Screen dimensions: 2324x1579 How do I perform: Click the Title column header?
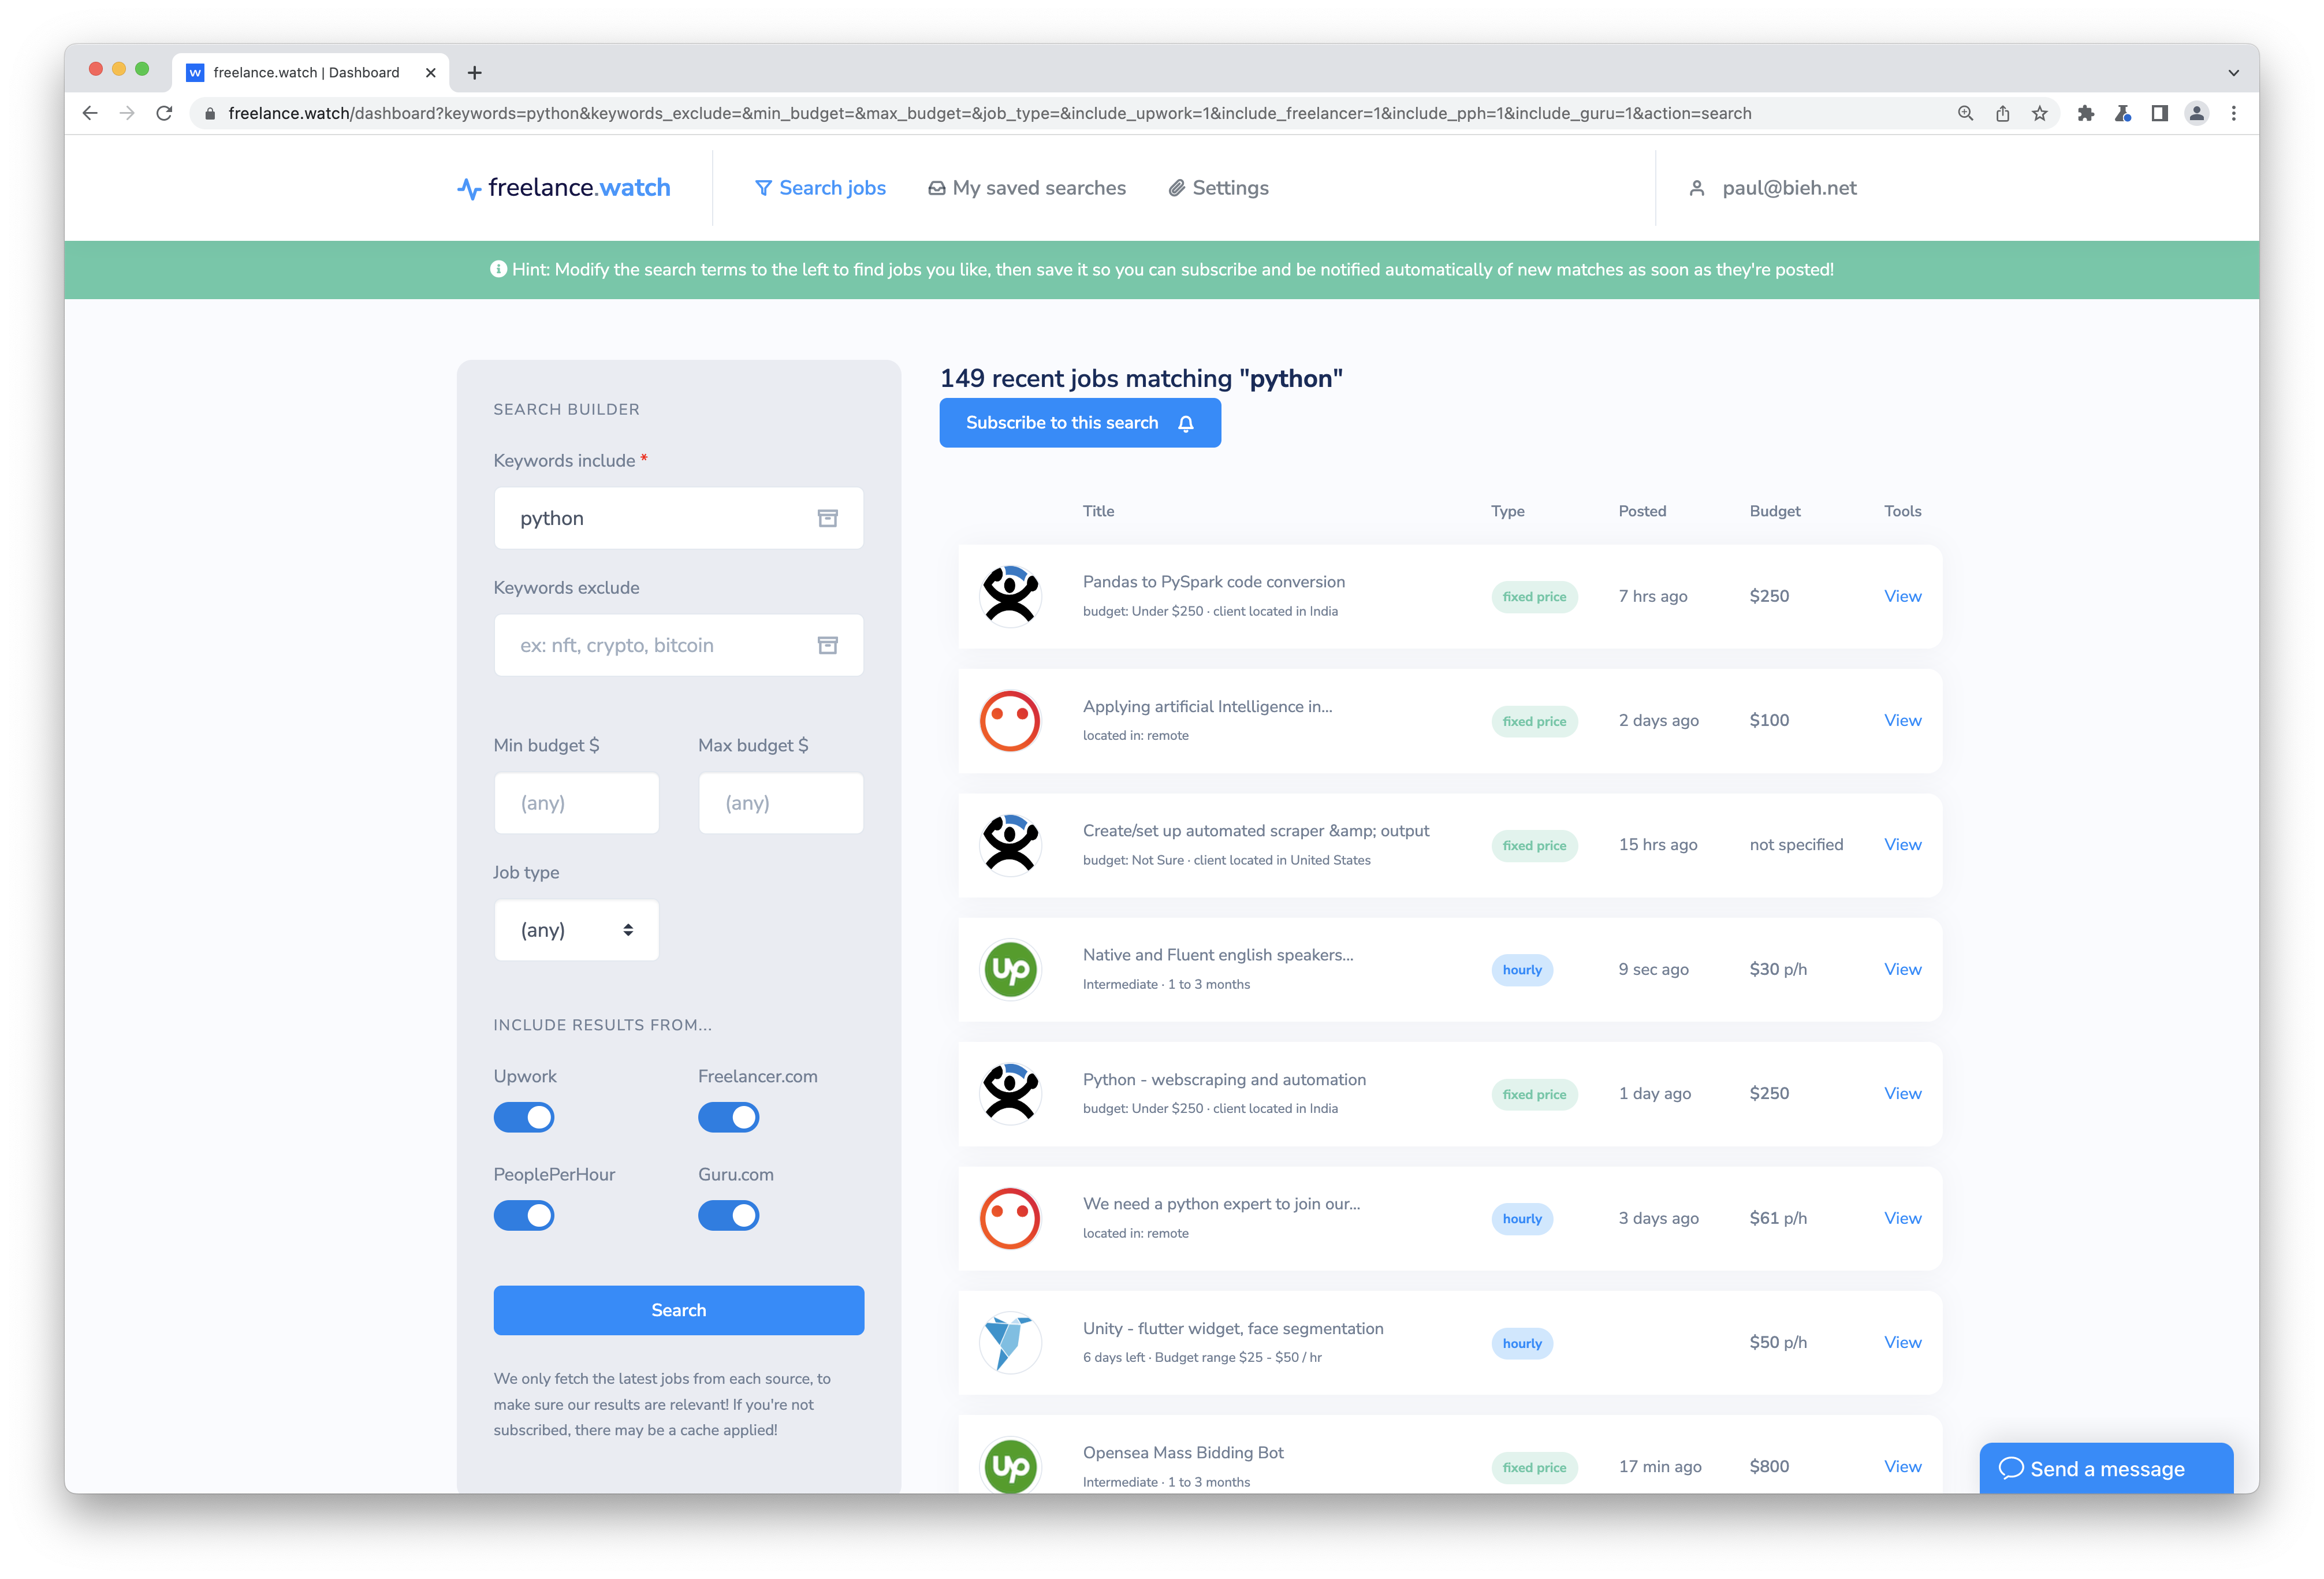pos(1098,511)
